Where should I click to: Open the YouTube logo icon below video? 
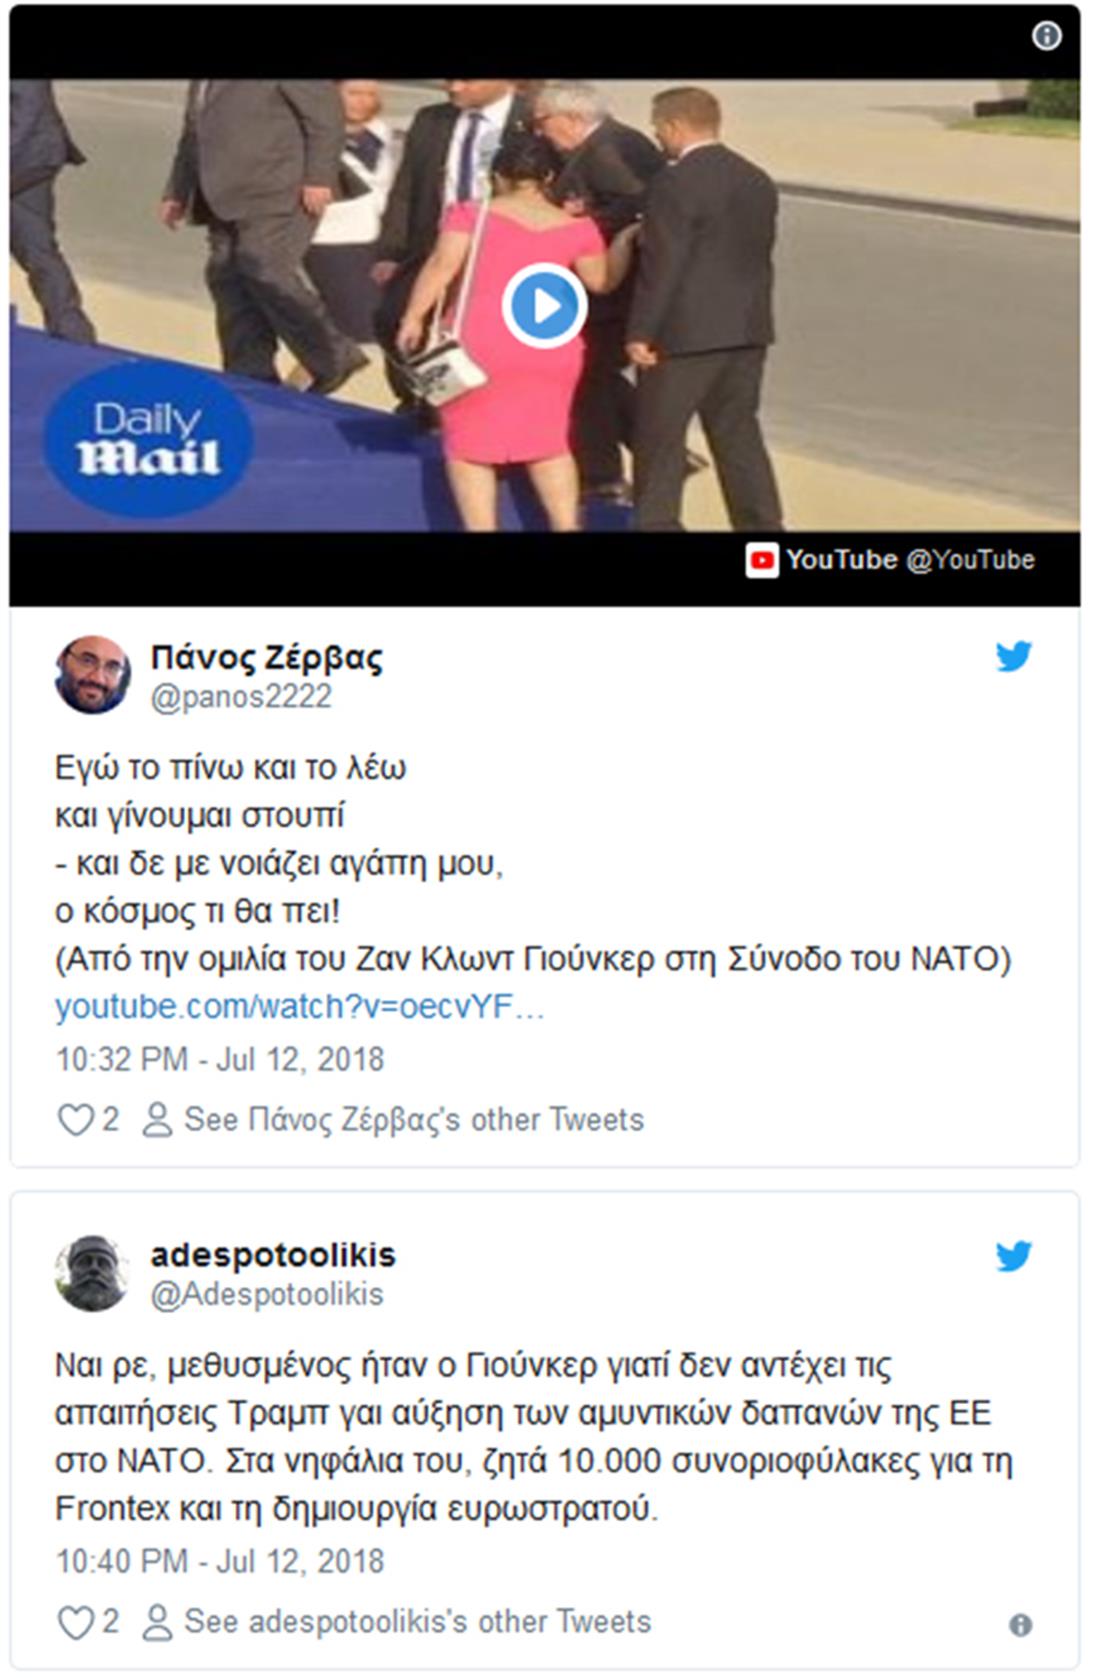(762, 560)
